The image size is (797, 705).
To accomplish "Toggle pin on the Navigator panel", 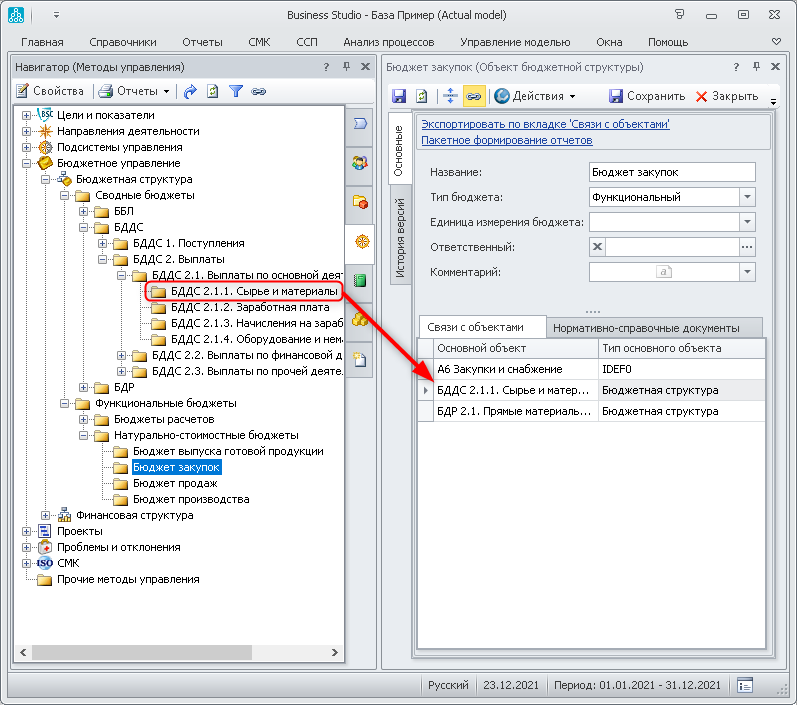I will [x=346, y=66].
